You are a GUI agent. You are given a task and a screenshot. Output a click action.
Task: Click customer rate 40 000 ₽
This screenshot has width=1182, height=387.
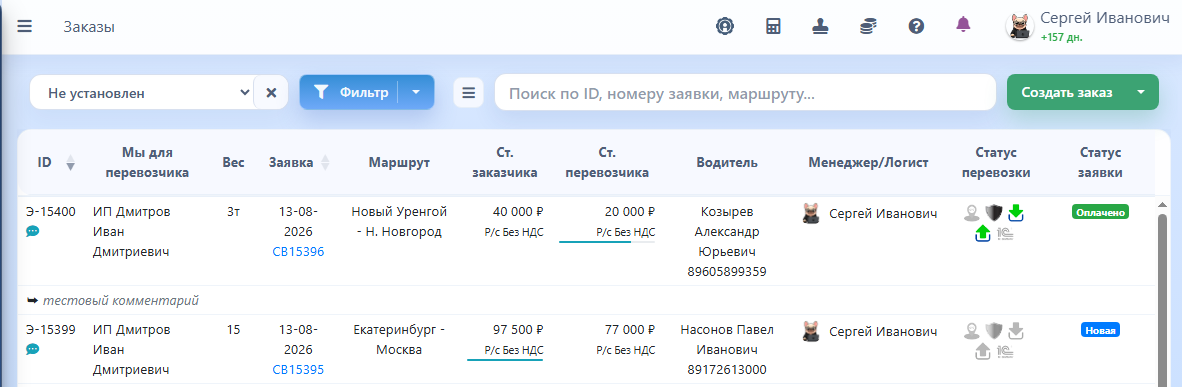(x=518, y=211)
